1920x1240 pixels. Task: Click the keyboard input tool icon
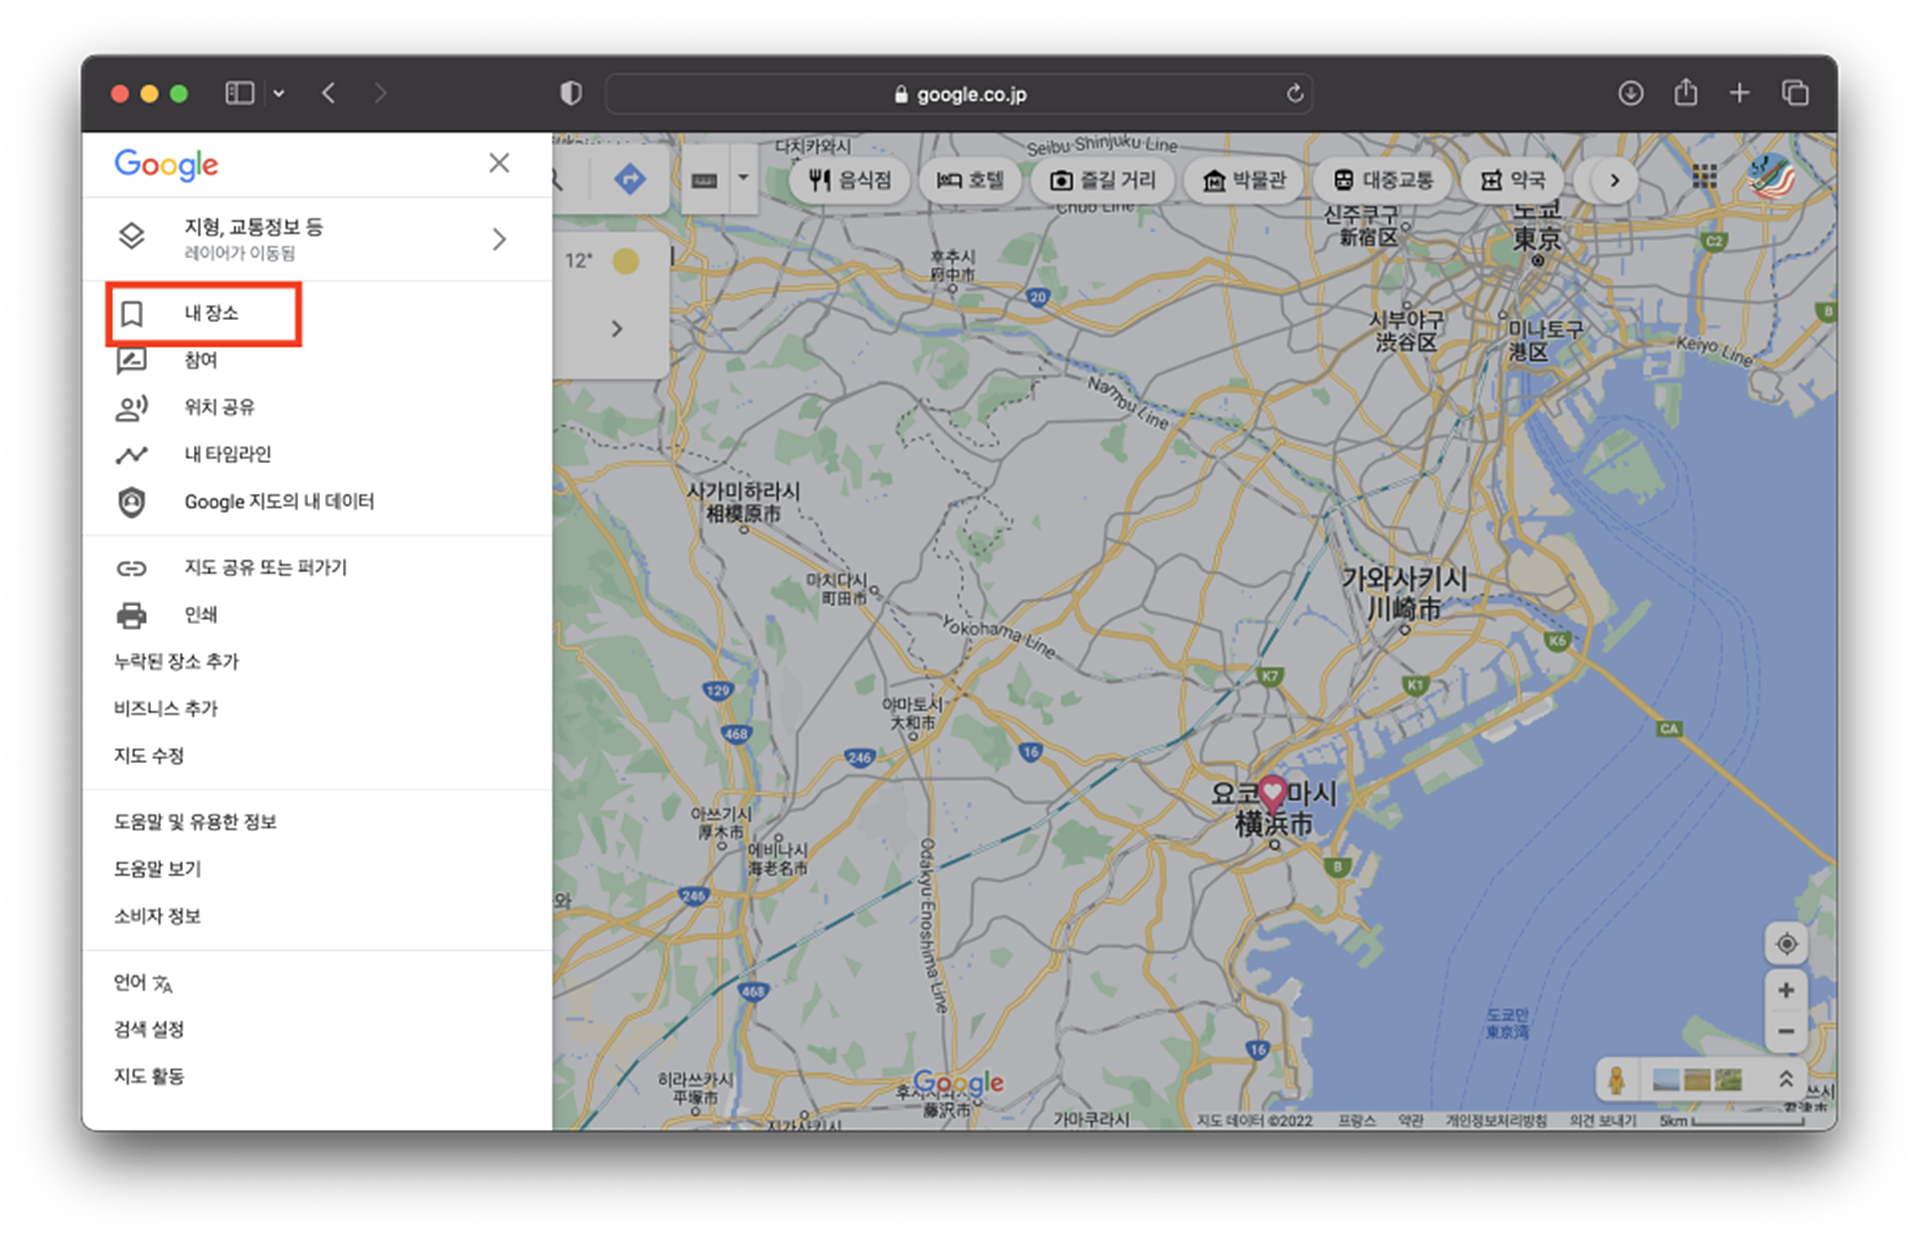click(x=705, y=180)
